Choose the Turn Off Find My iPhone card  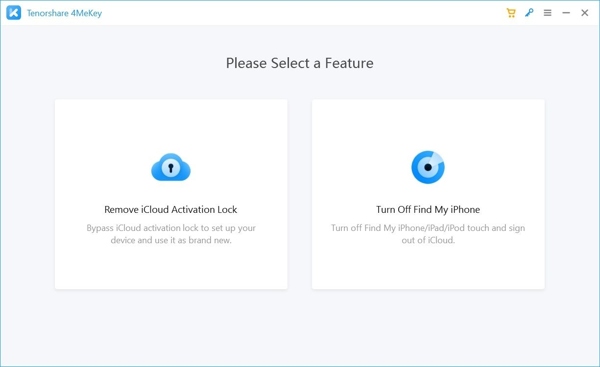[x=428, y=194]
